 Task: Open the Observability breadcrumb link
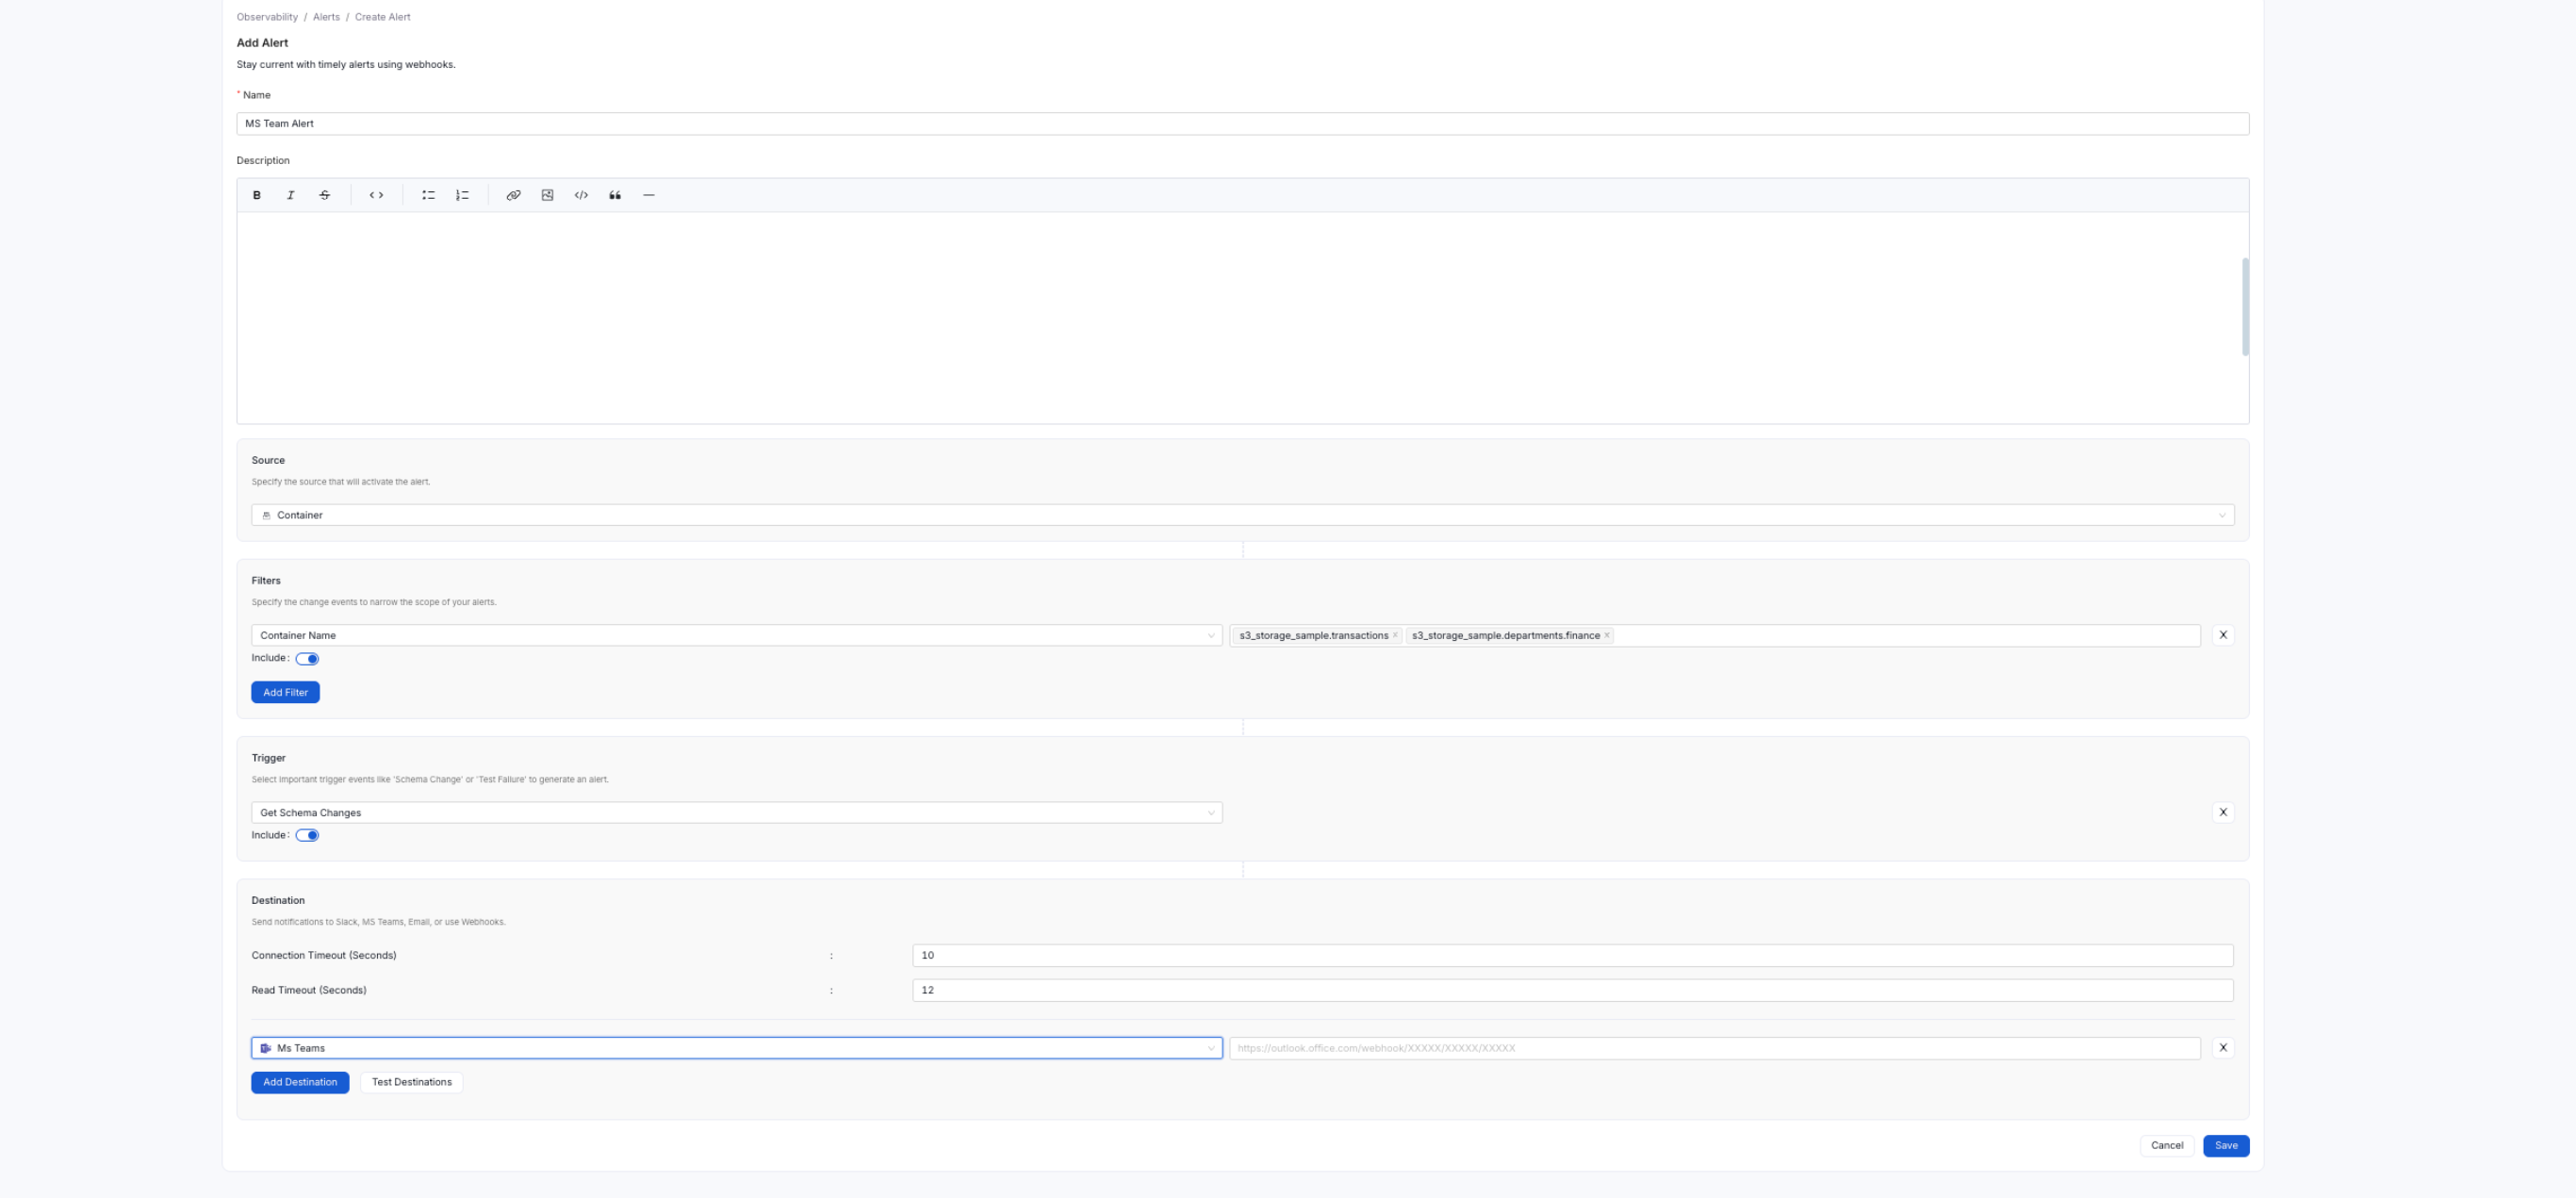click(x=266, y=17)
